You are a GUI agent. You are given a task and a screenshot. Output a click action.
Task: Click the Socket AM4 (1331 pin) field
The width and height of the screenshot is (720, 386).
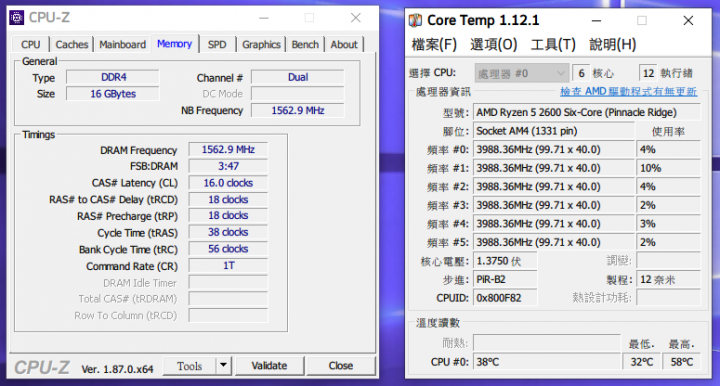554,131
